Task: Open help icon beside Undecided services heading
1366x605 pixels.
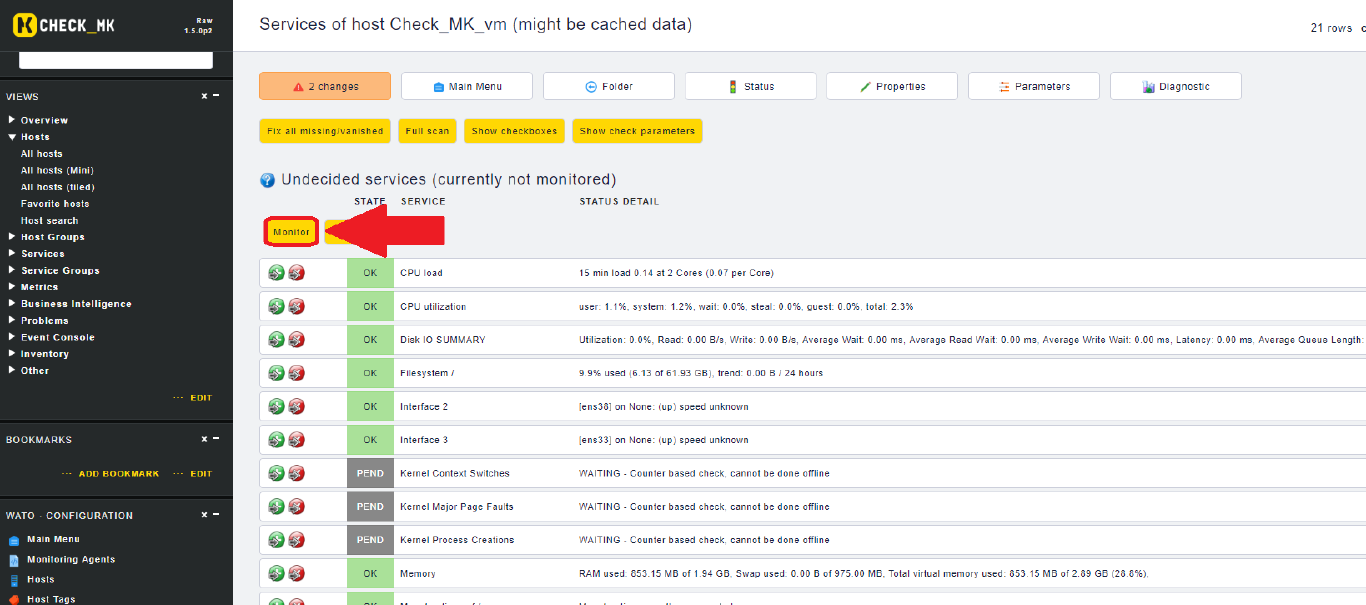Action: [267, 180]
